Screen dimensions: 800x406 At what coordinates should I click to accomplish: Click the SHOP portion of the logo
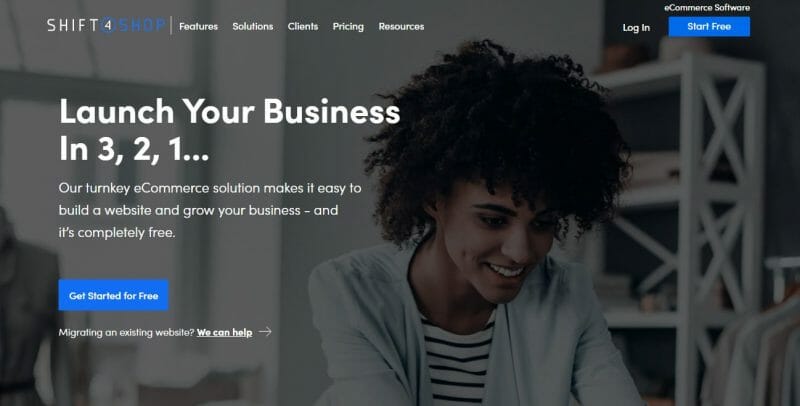tap(141, 26)
